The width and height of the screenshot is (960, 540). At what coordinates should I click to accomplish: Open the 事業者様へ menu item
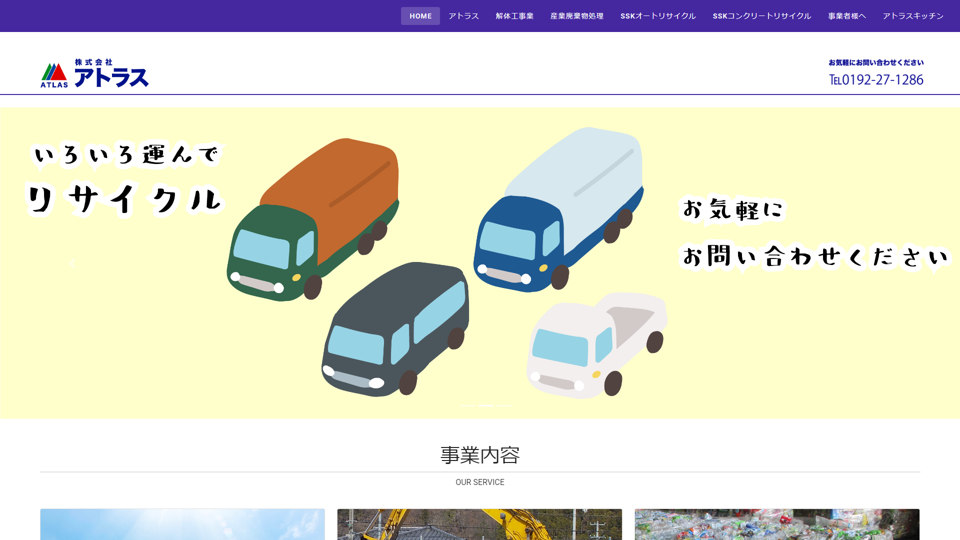pos(846,16)
